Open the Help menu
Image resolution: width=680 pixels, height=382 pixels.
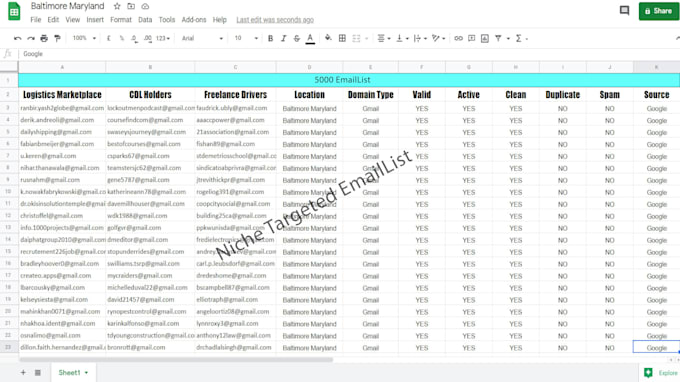click(219, 20)
